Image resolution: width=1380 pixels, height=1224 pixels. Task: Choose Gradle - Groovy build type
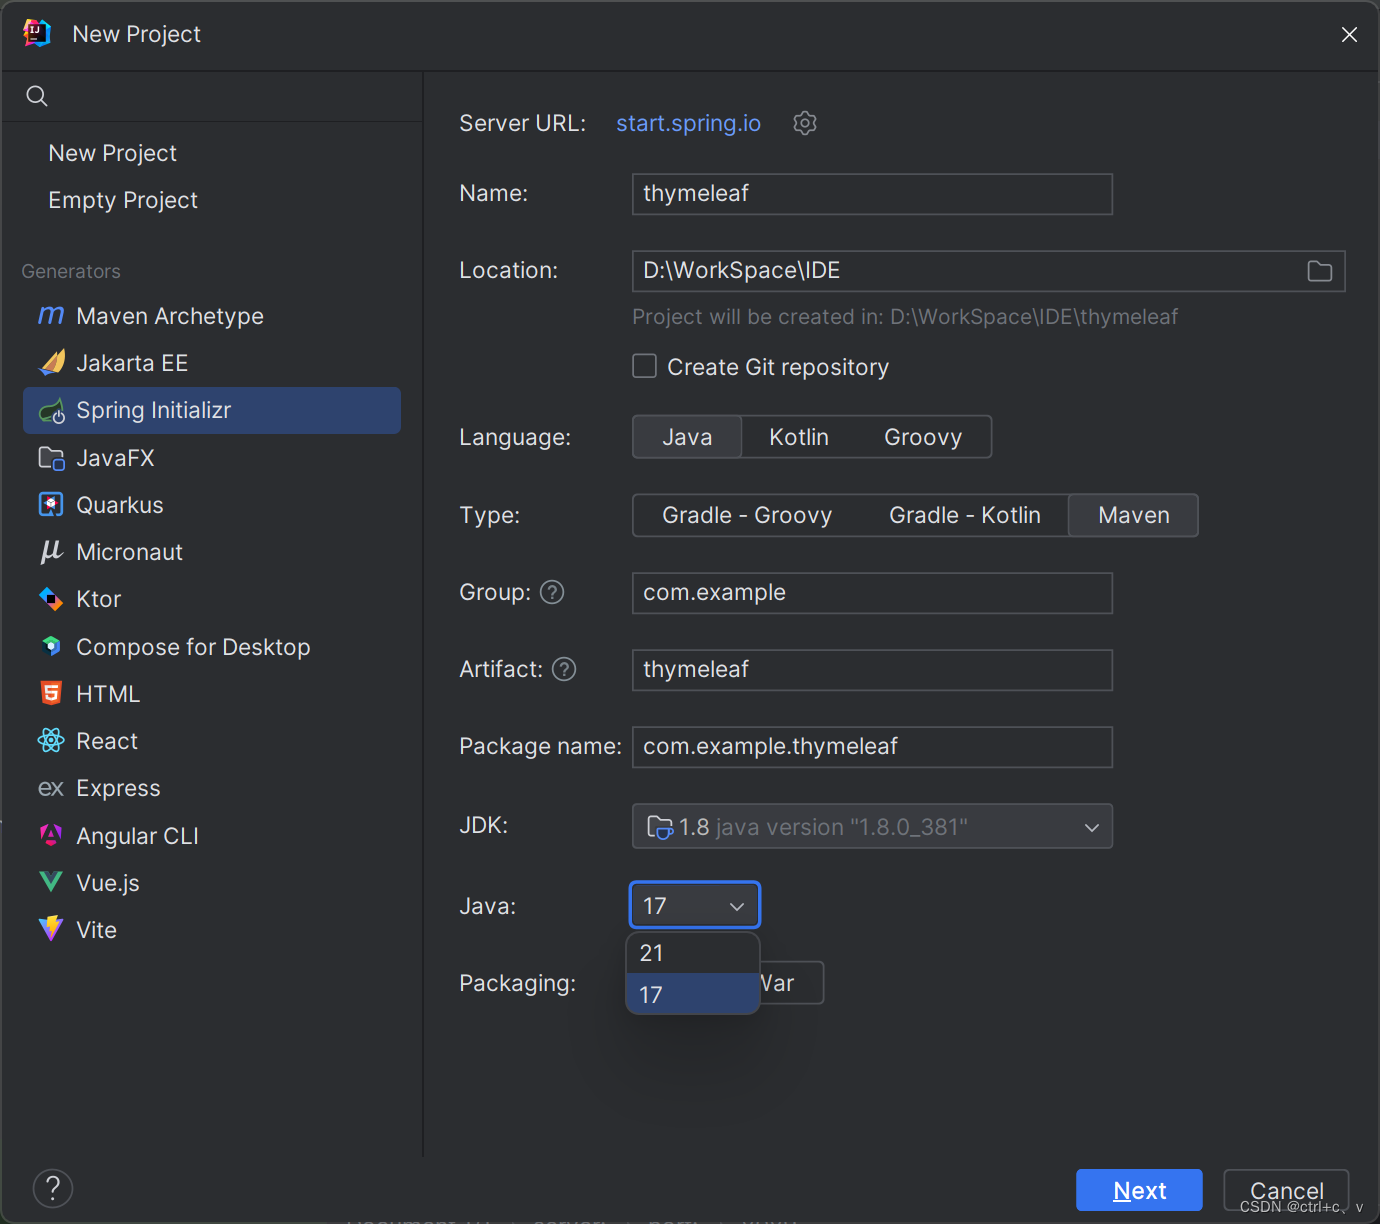click(x=747, y=515)
